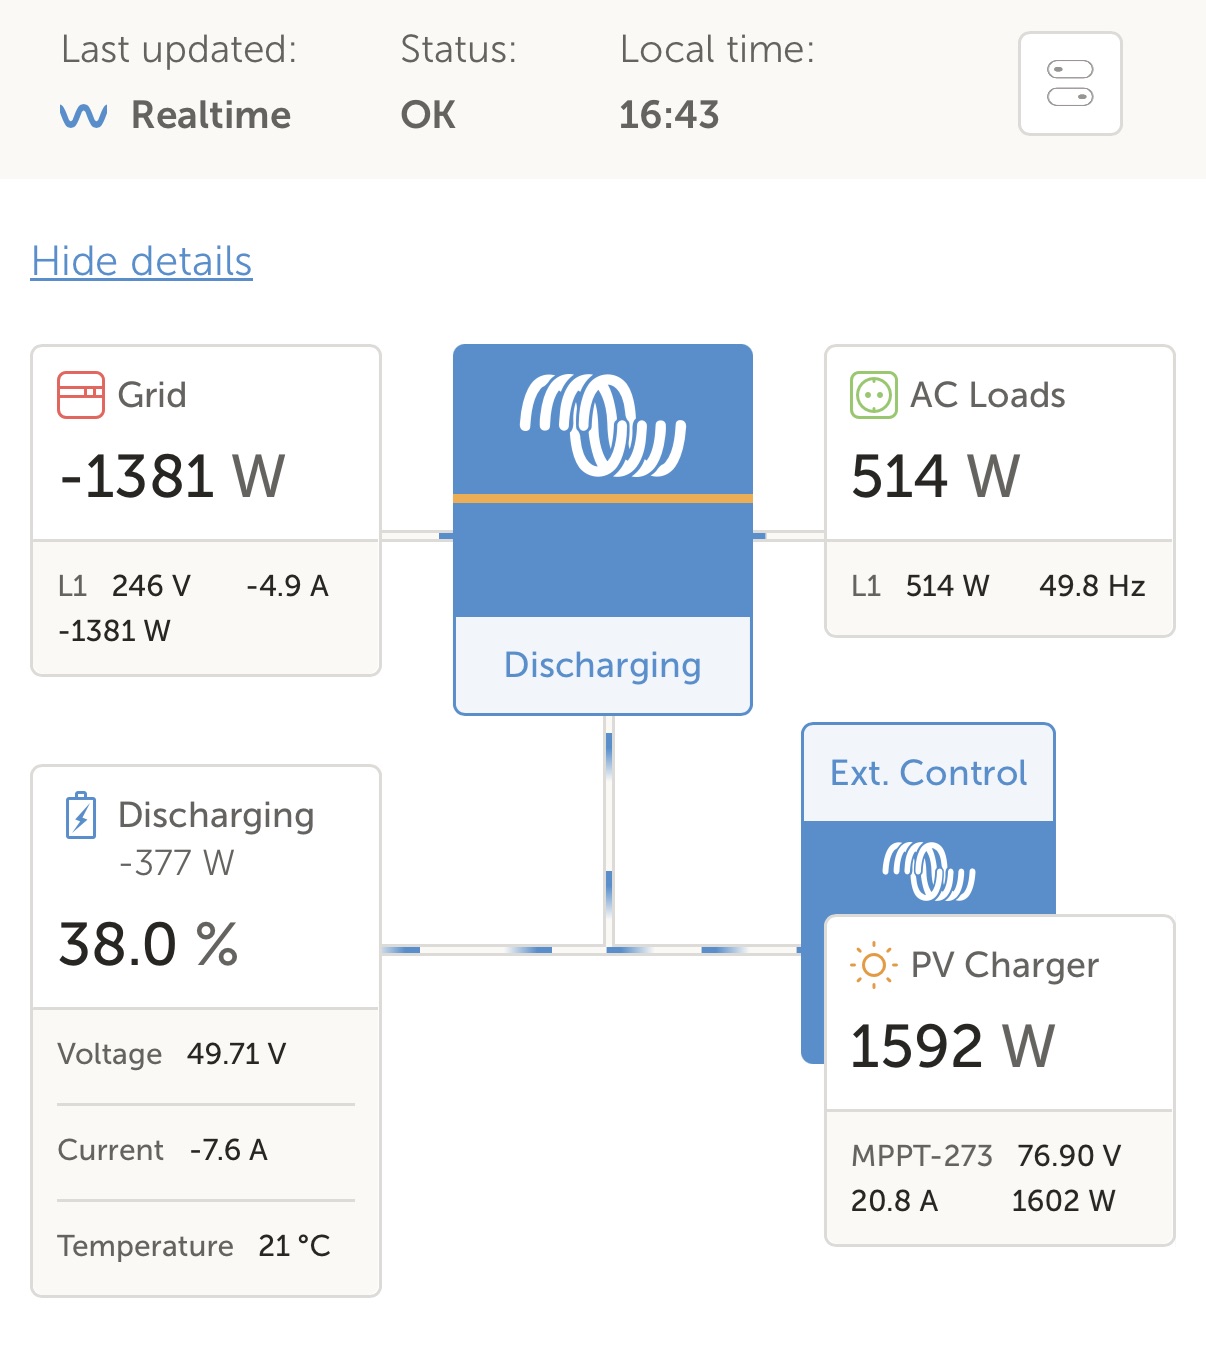1206x1346 pixels.
Task: Click the Victron logo on Ext. Control tile
Action: click(928, 870)
